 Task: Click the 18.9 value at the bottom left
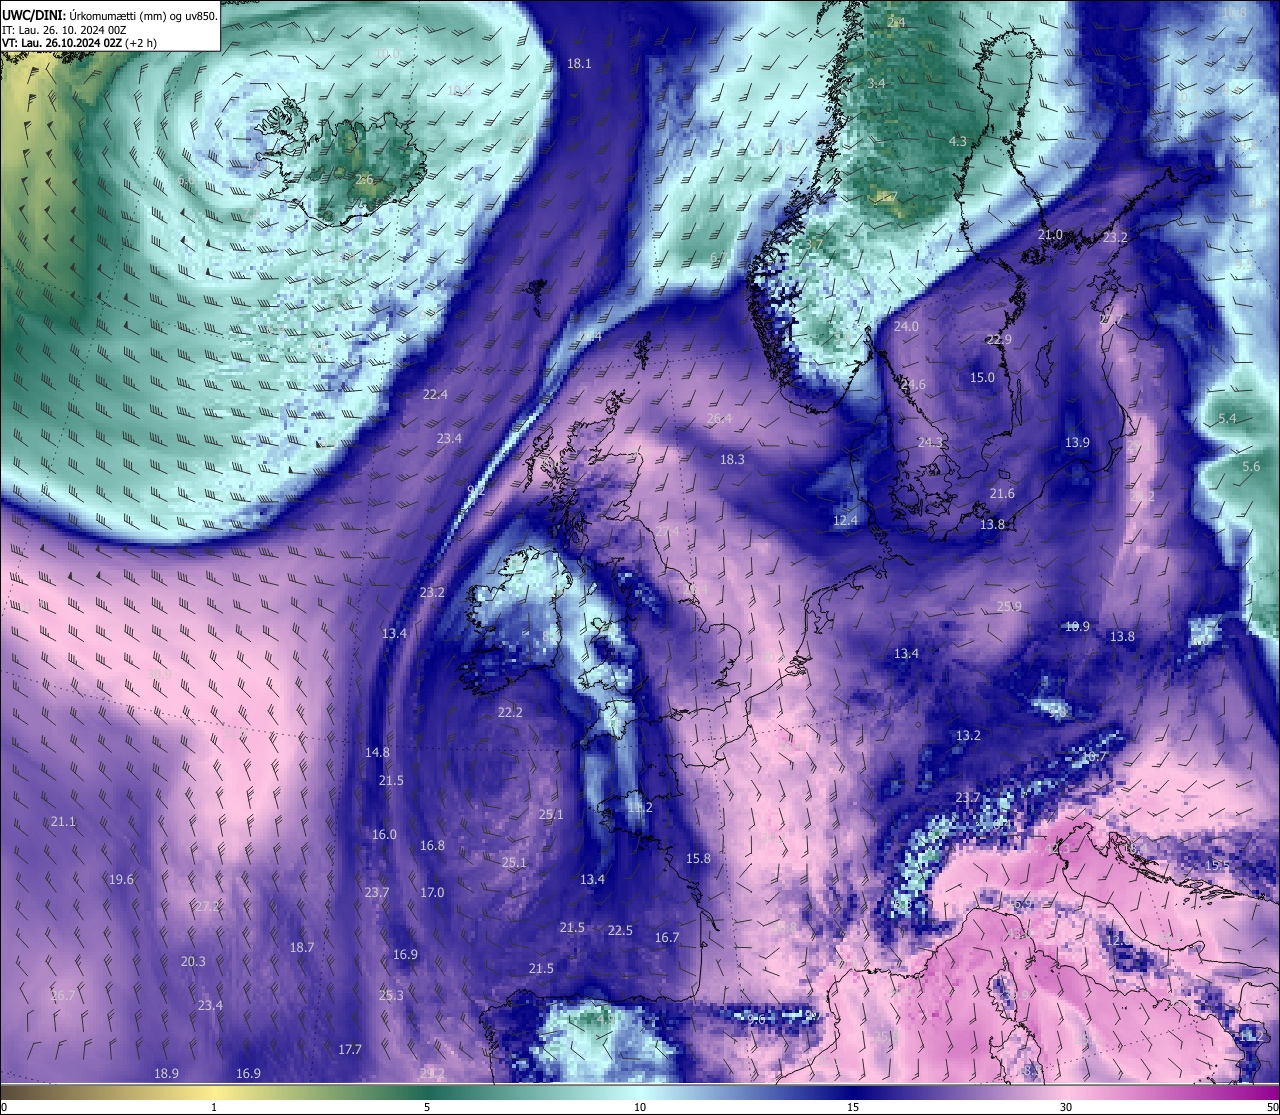pos(166,1073)
